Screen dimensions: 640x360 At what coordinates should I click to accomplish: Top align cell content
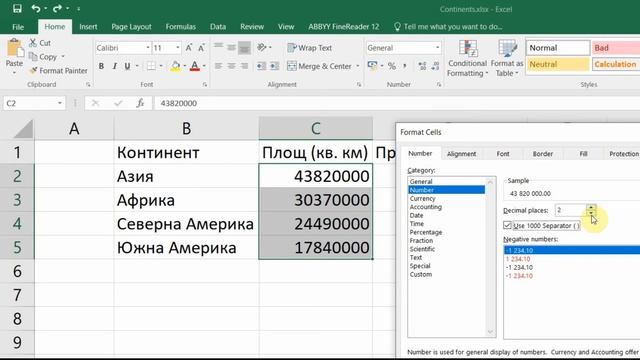[x=219, y=47]
